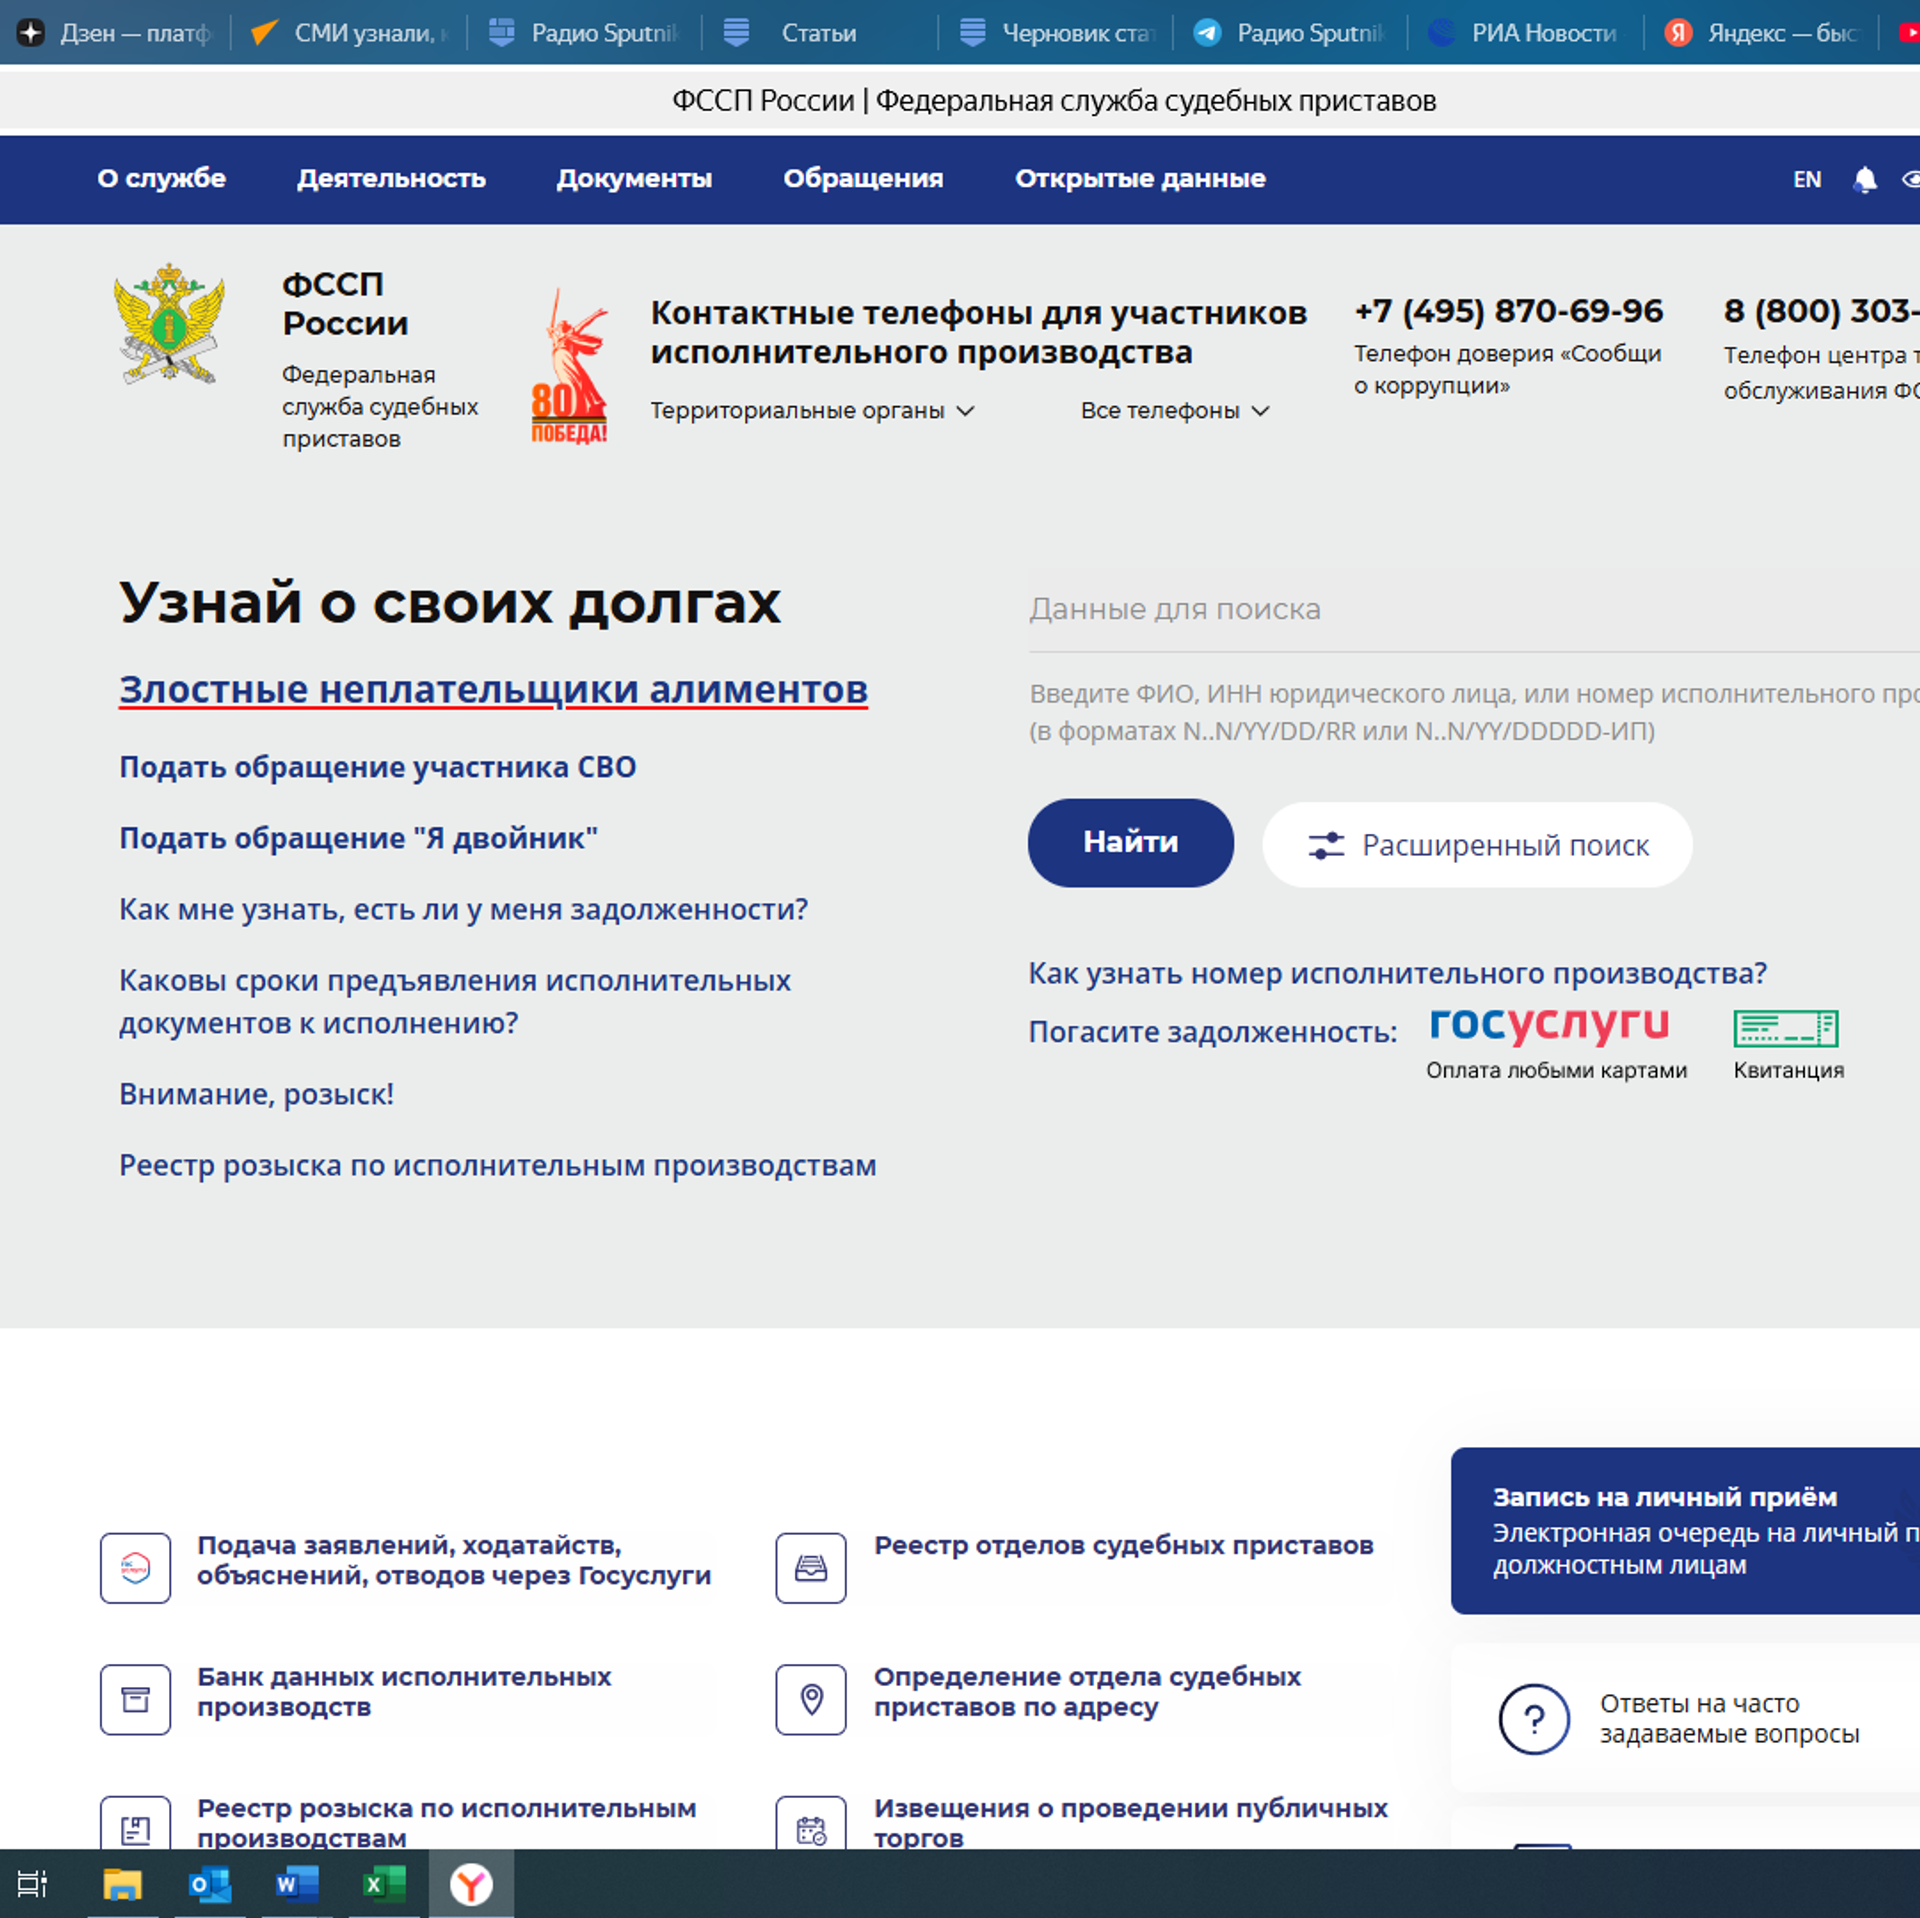This screenshot has height=1918, width=1920.
Task: Open Реестр отделов судебных приставов icon
Action: pos(811,1568)
